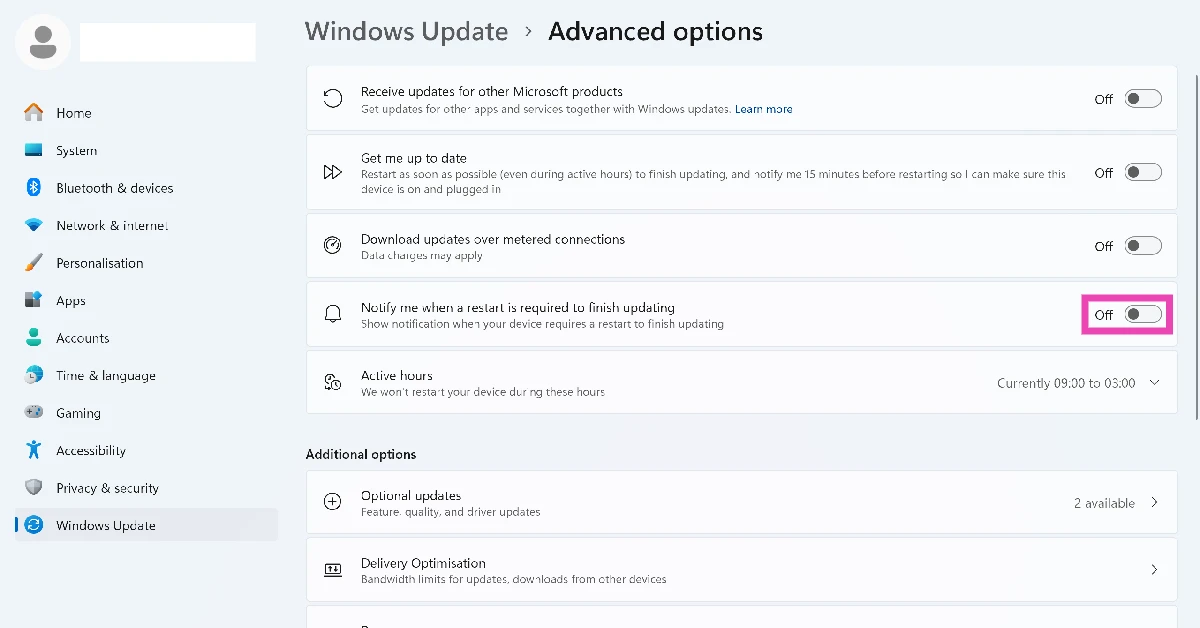Click the Privacy & security shield icon

(33, 488)
